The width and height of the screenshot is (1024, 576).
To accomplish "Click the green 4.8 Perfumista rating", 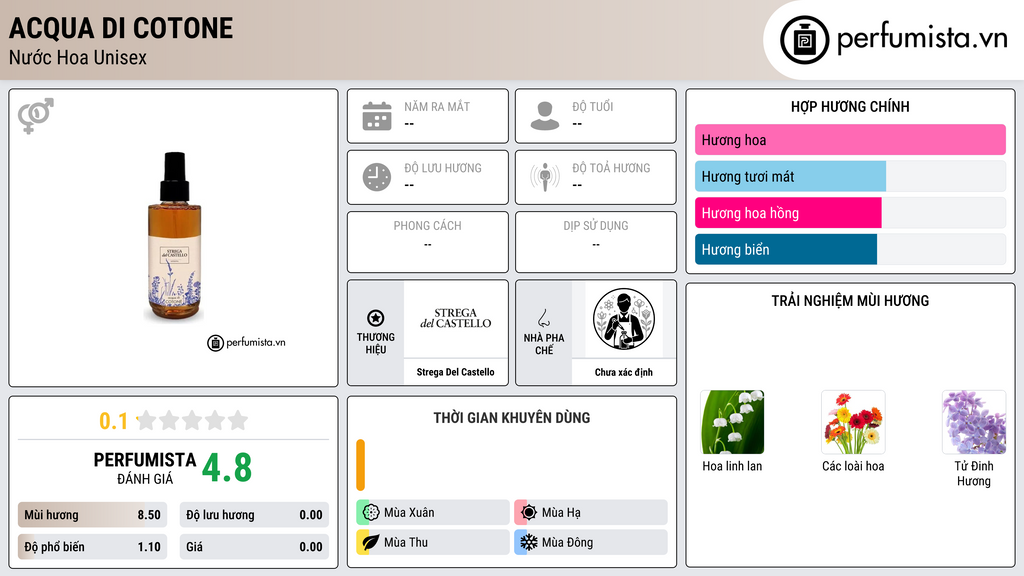I will point(227,468).
